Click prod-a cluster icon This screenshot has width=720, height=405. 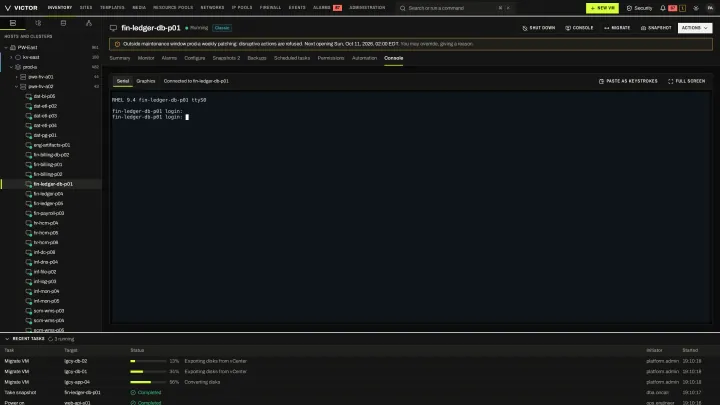[18, 67]
